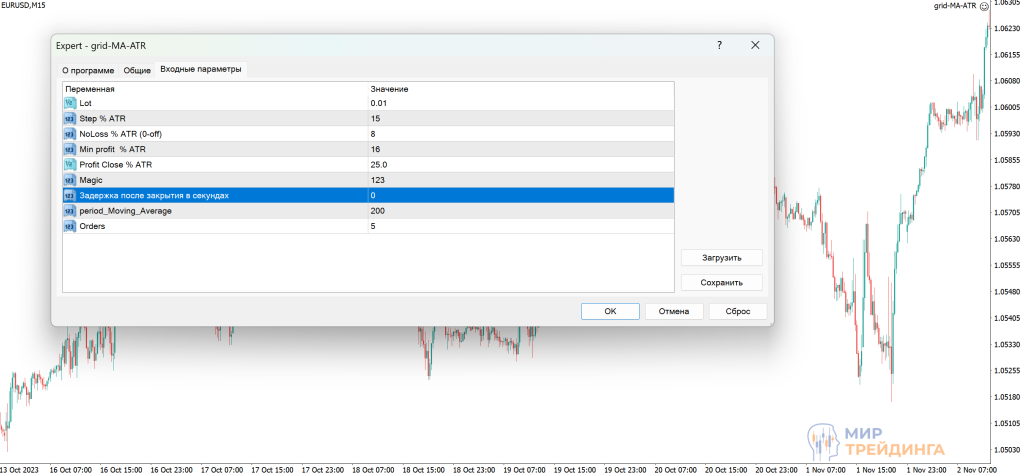
Task: Open the dialog help question mark
Action: tap(719, 45)
